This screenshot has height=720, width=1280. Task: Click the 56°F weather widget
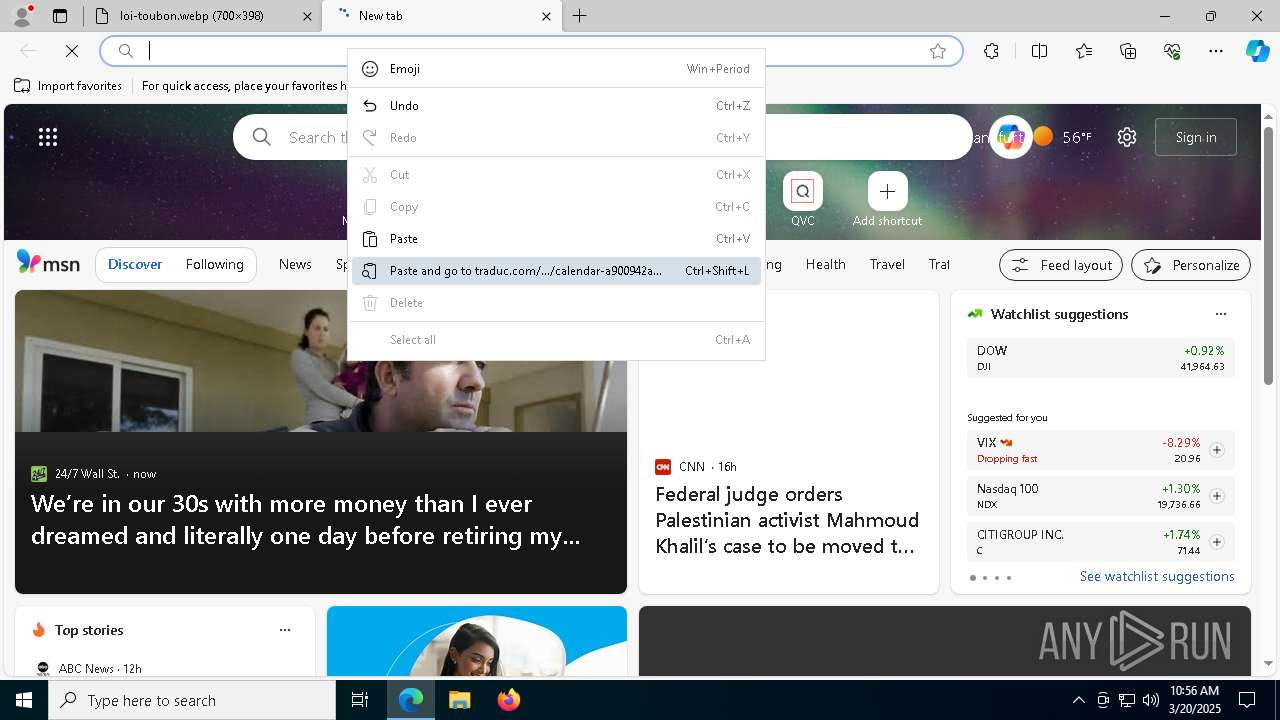(1063, 137)
